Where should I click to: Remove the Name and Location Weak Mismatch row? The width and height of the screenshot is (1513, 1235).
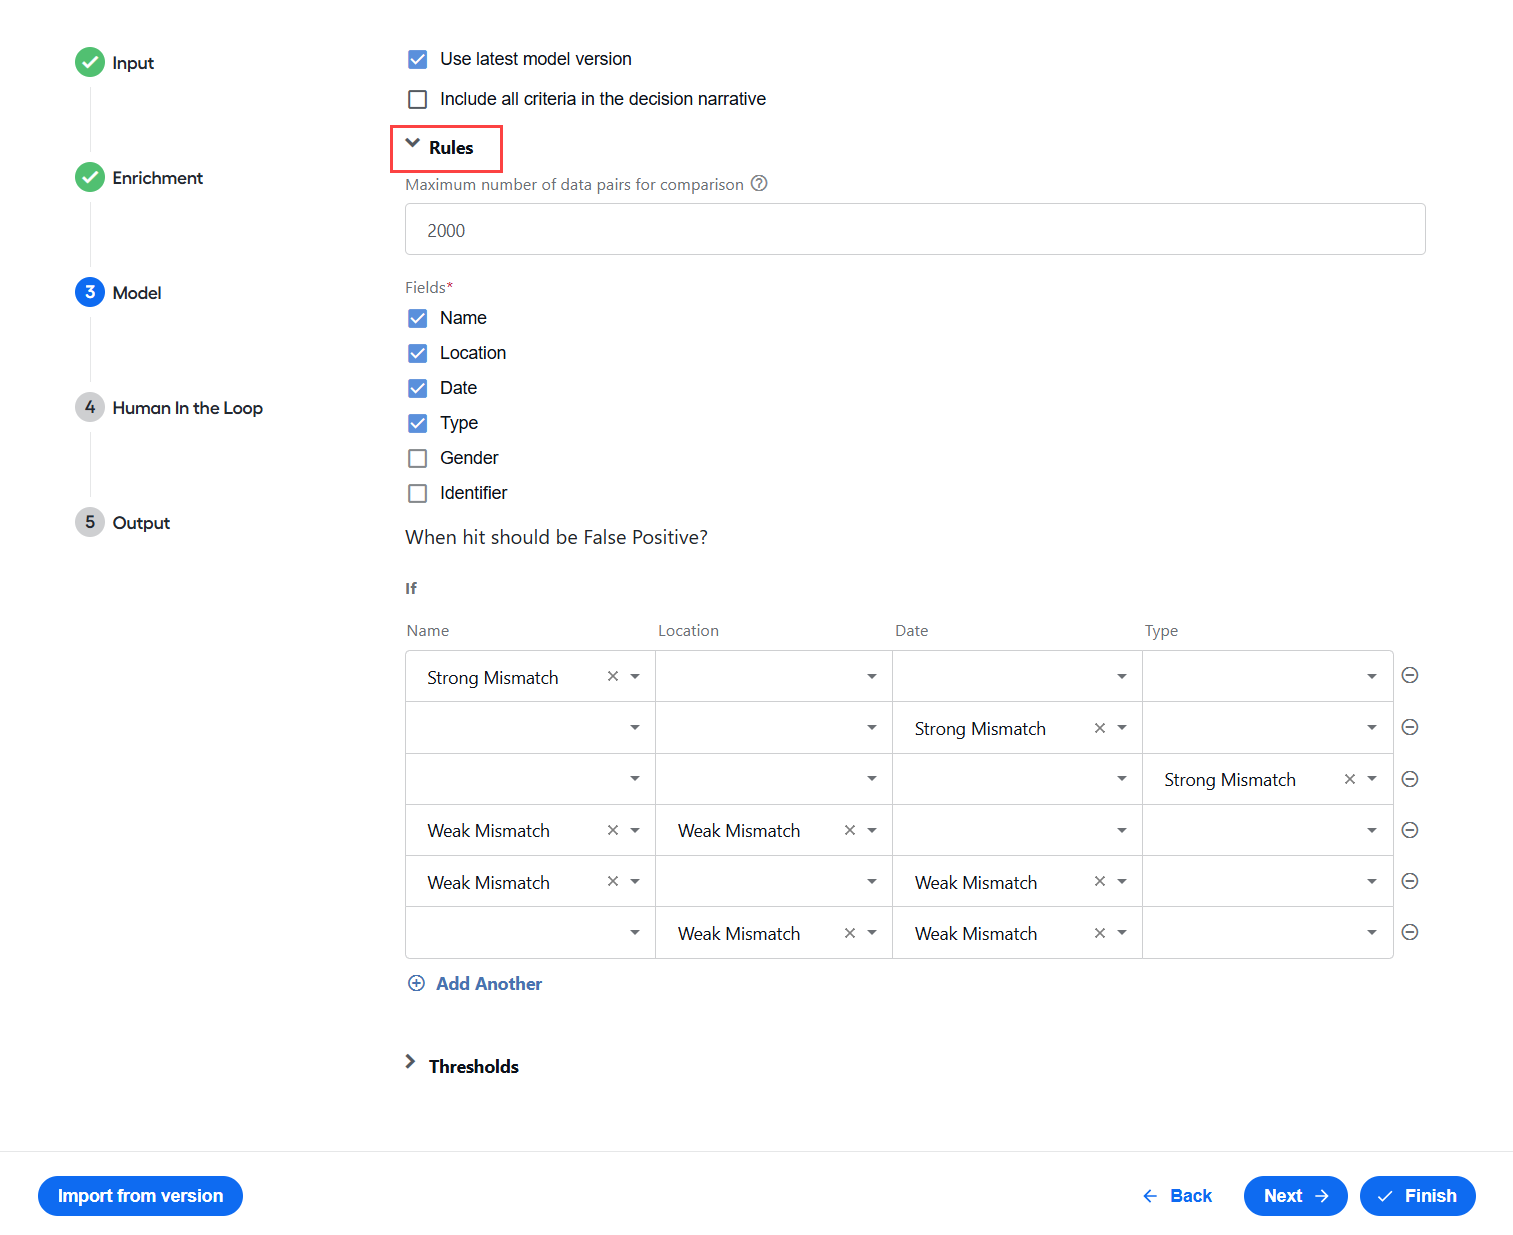tap(1410, 830)
